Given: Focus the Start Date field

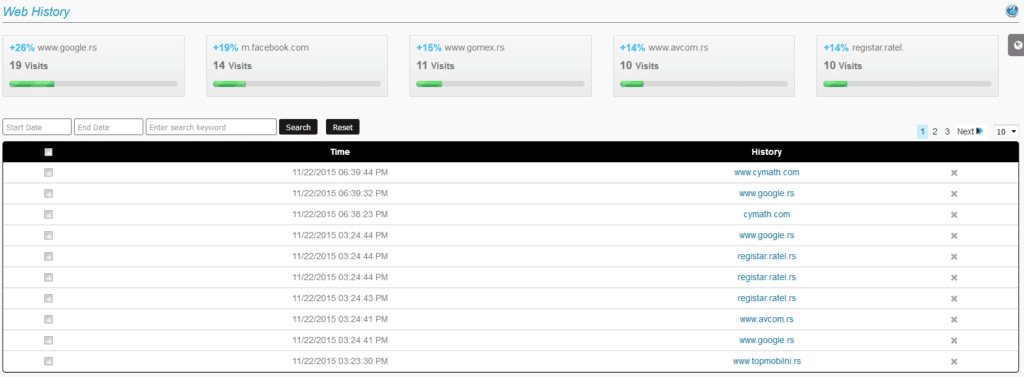Looking at the screenshot, I should click(37, 127).
